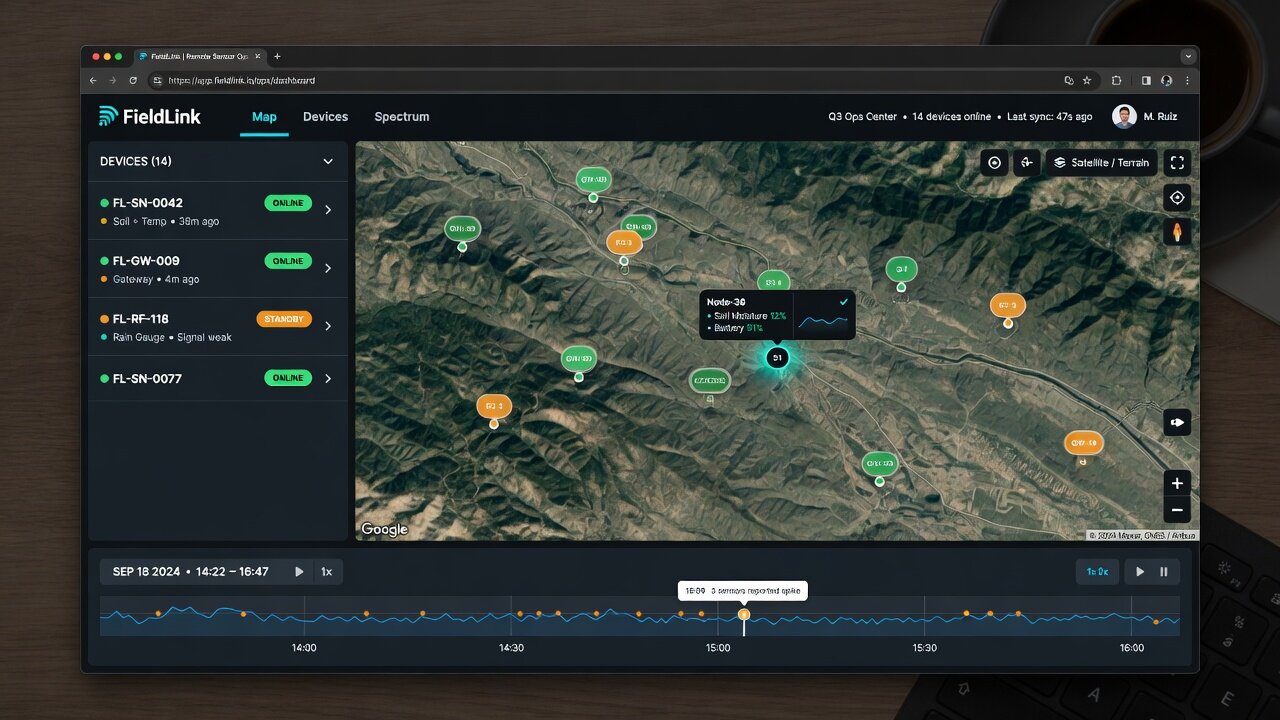Click the FieldLink logo
Image resolution: width=1280 pixels, height=720 pixels.
[150, 116]
